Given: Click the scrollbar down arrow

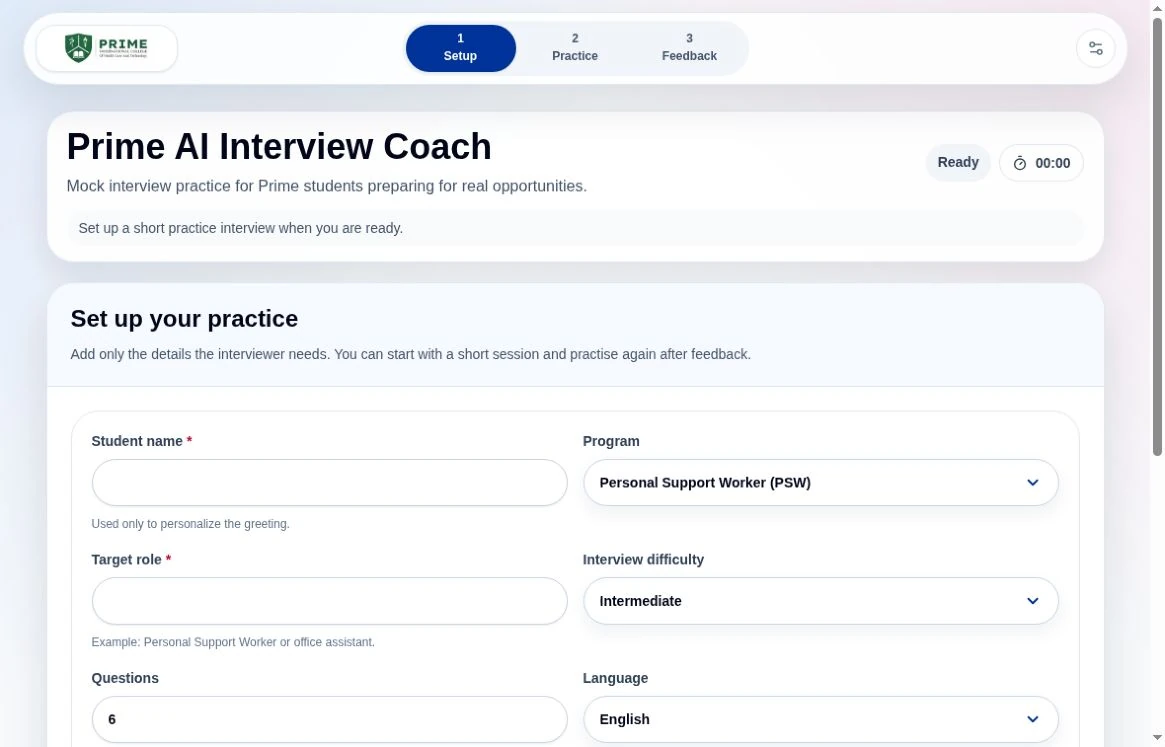Looking at the screenshot, I should [1157, 738].
